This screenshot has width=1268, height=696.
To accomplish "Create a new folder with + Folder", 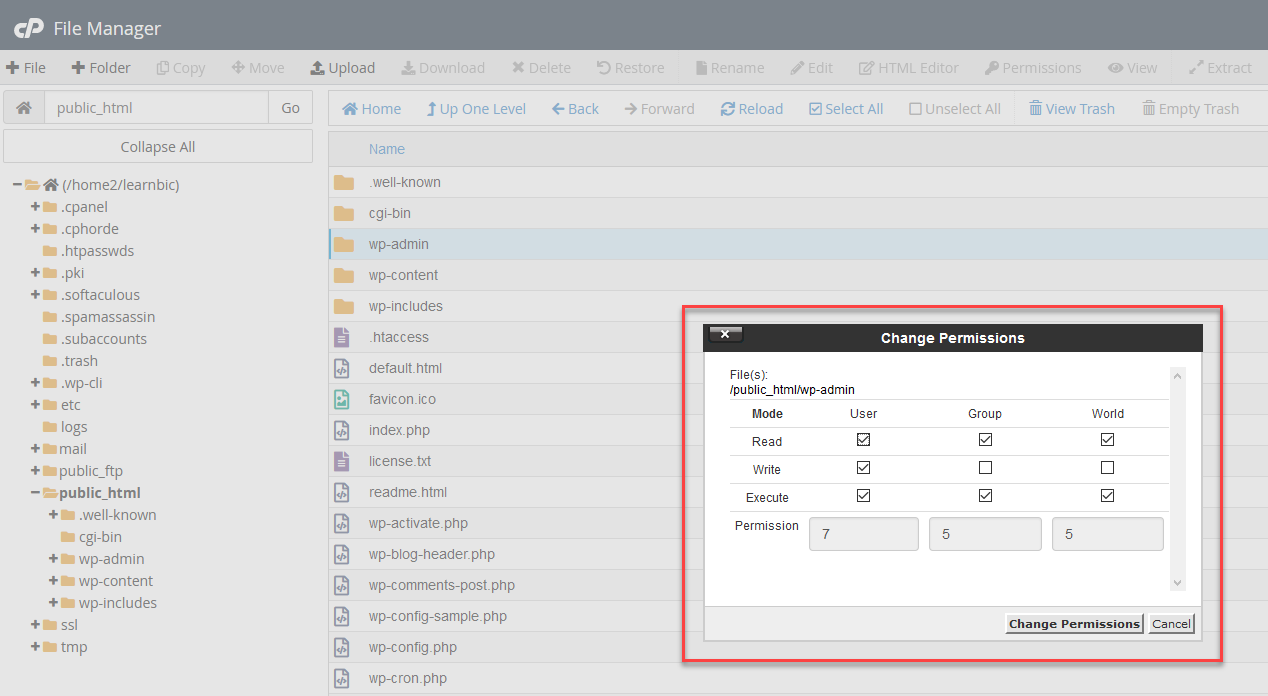I will click(x=101, y=68).
